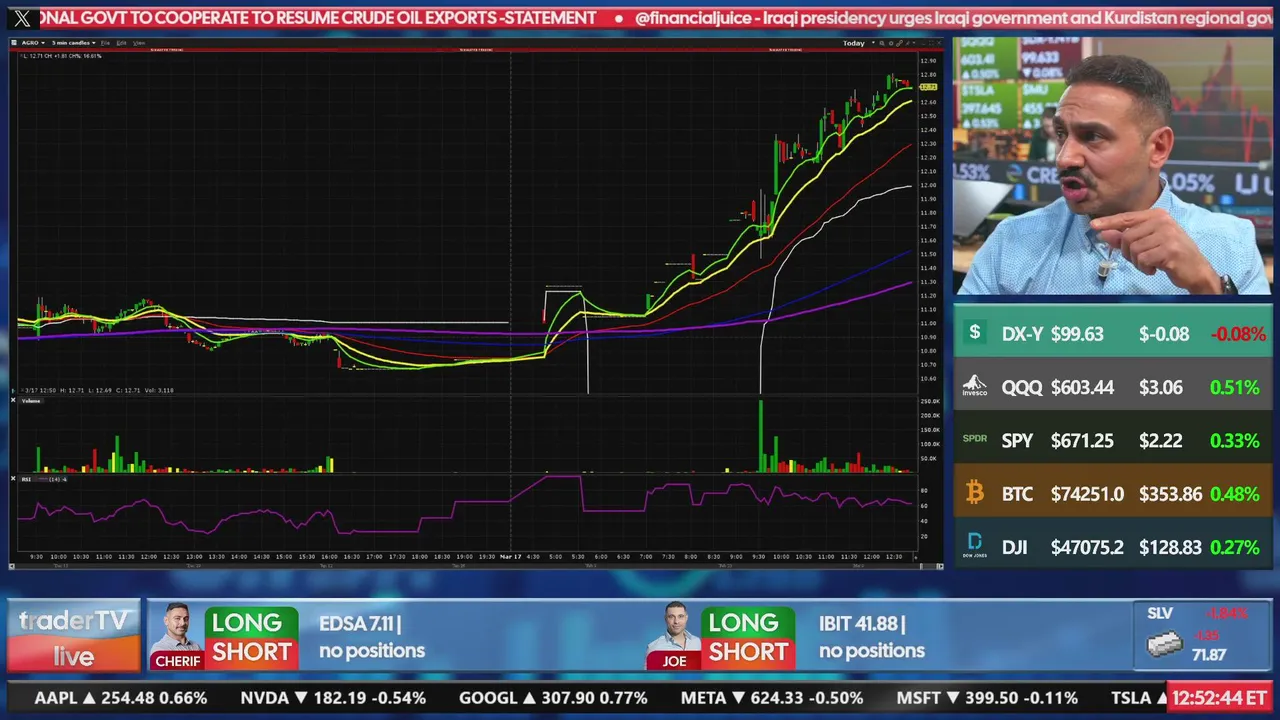Click the Bitcoin icon beside BTC
Image resolution: width=1280 pixels, height=720 pixels.
tap(975, 493)
